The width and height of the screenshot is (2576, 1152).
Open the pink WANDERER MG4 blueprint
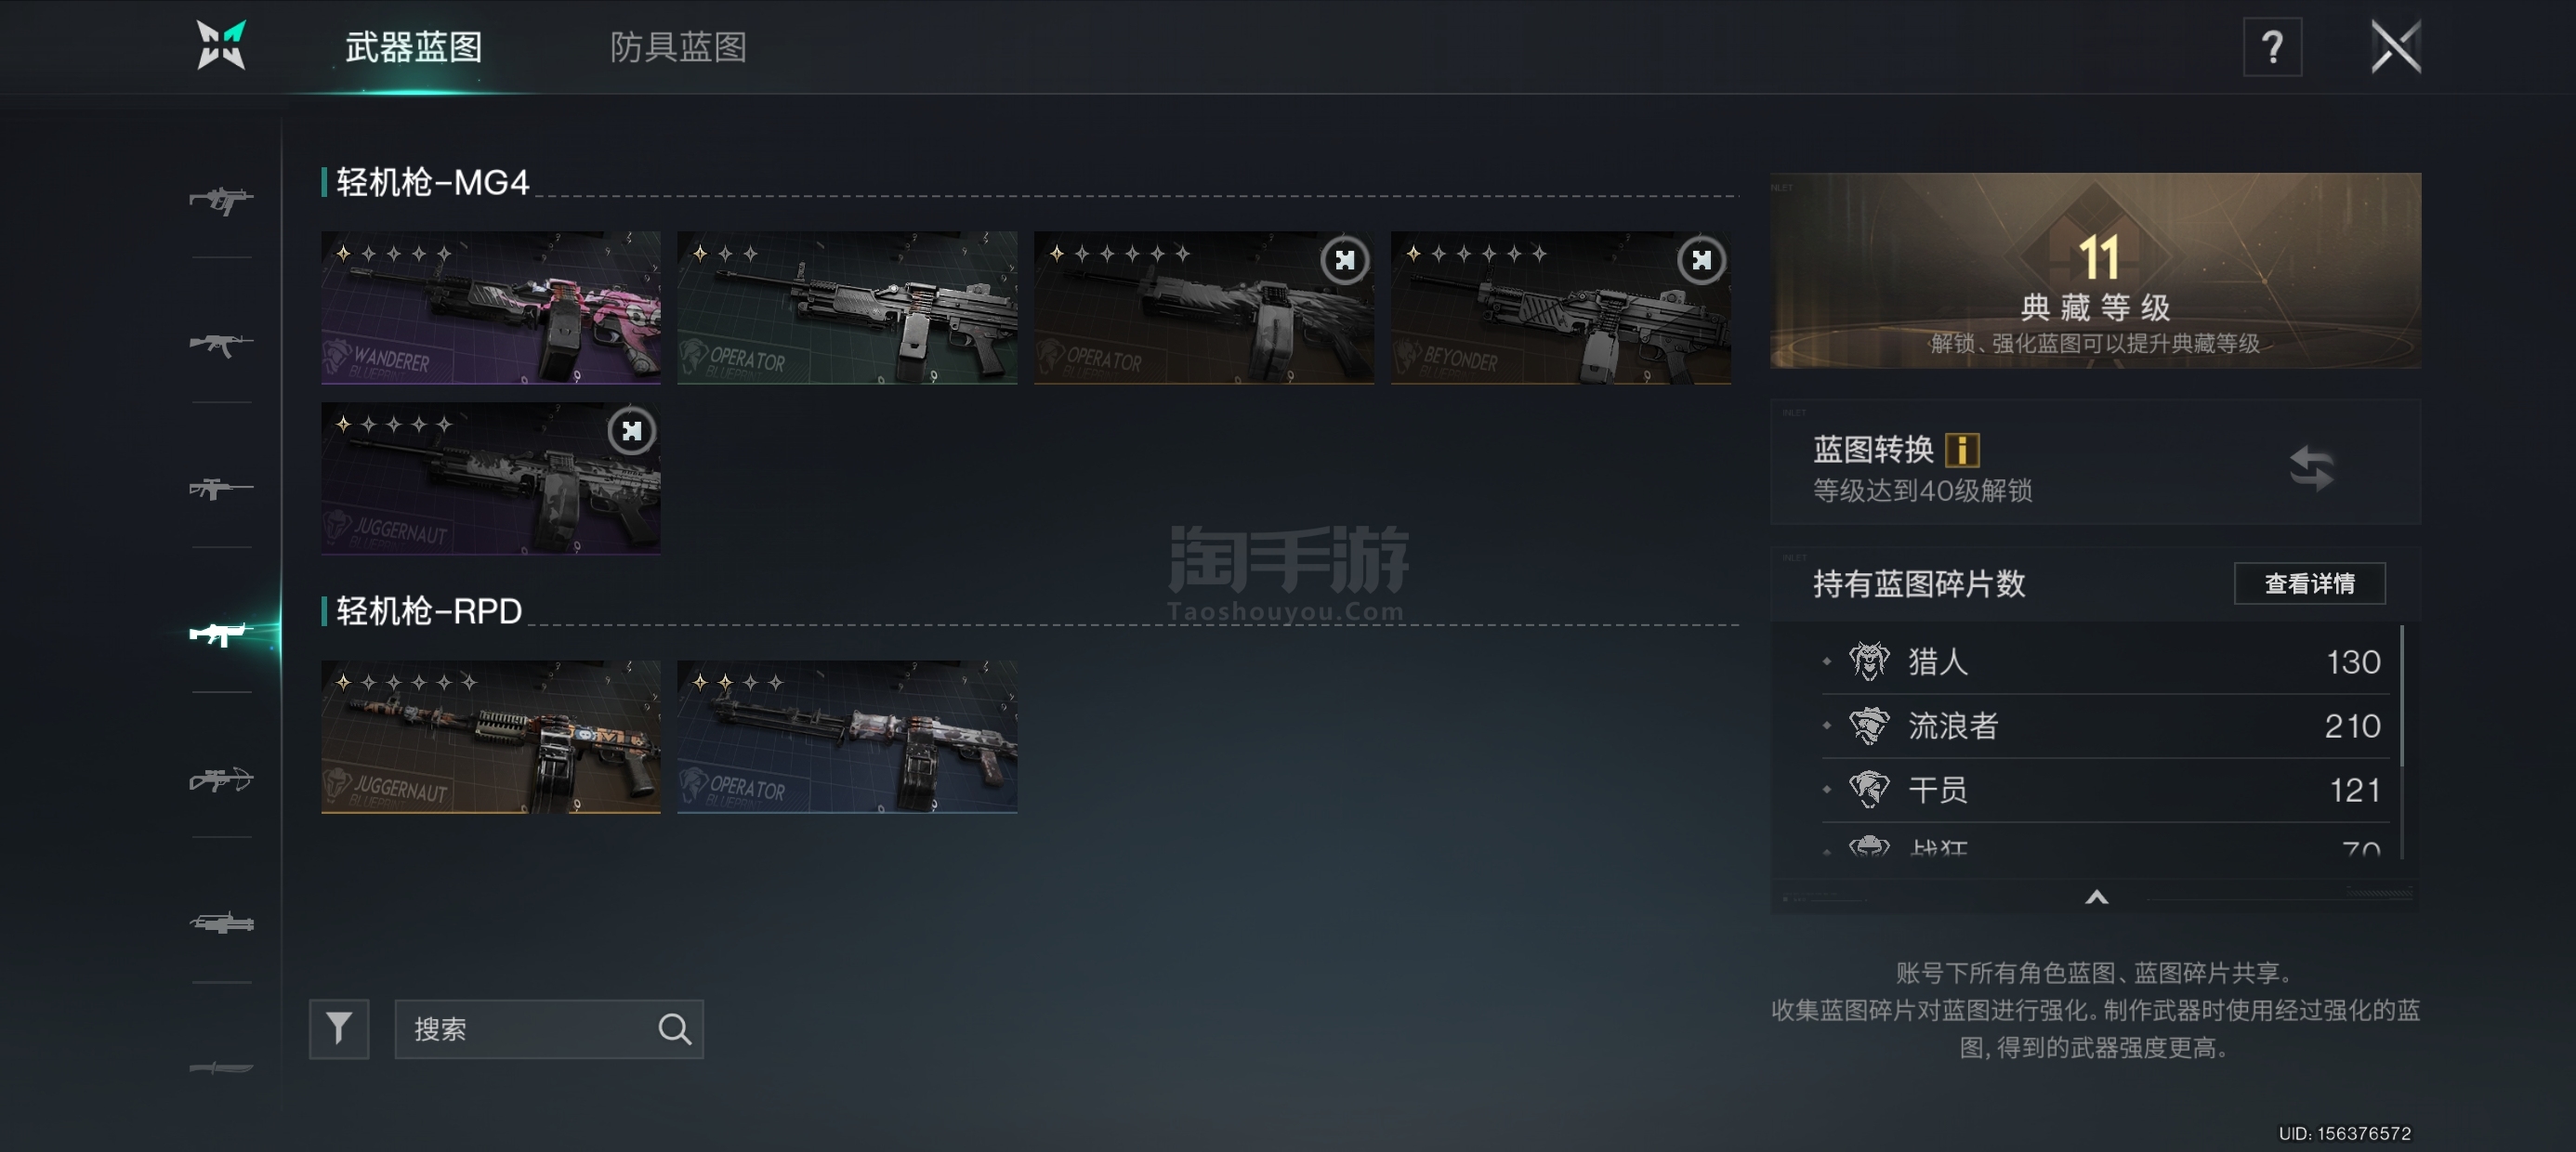pos(490,307)
